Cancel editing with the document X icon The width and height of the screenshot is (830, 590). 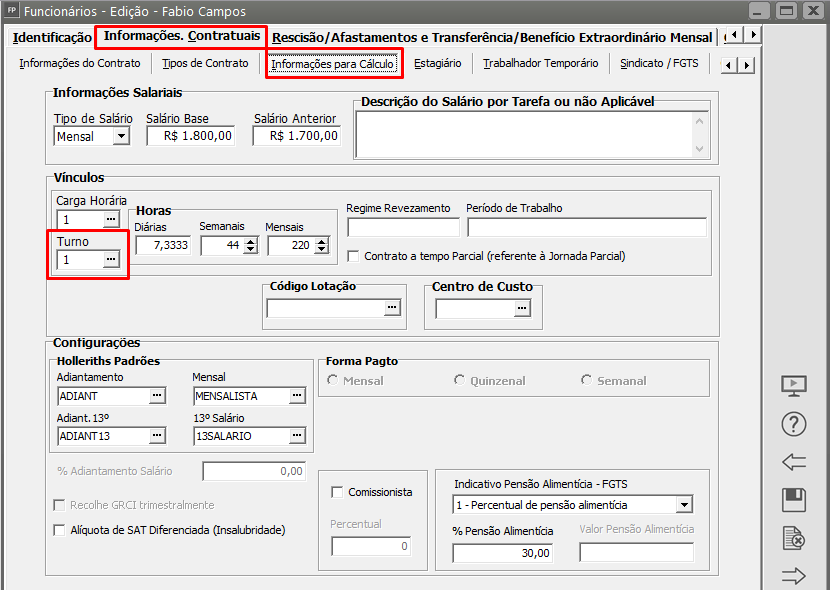click(793, 539)
